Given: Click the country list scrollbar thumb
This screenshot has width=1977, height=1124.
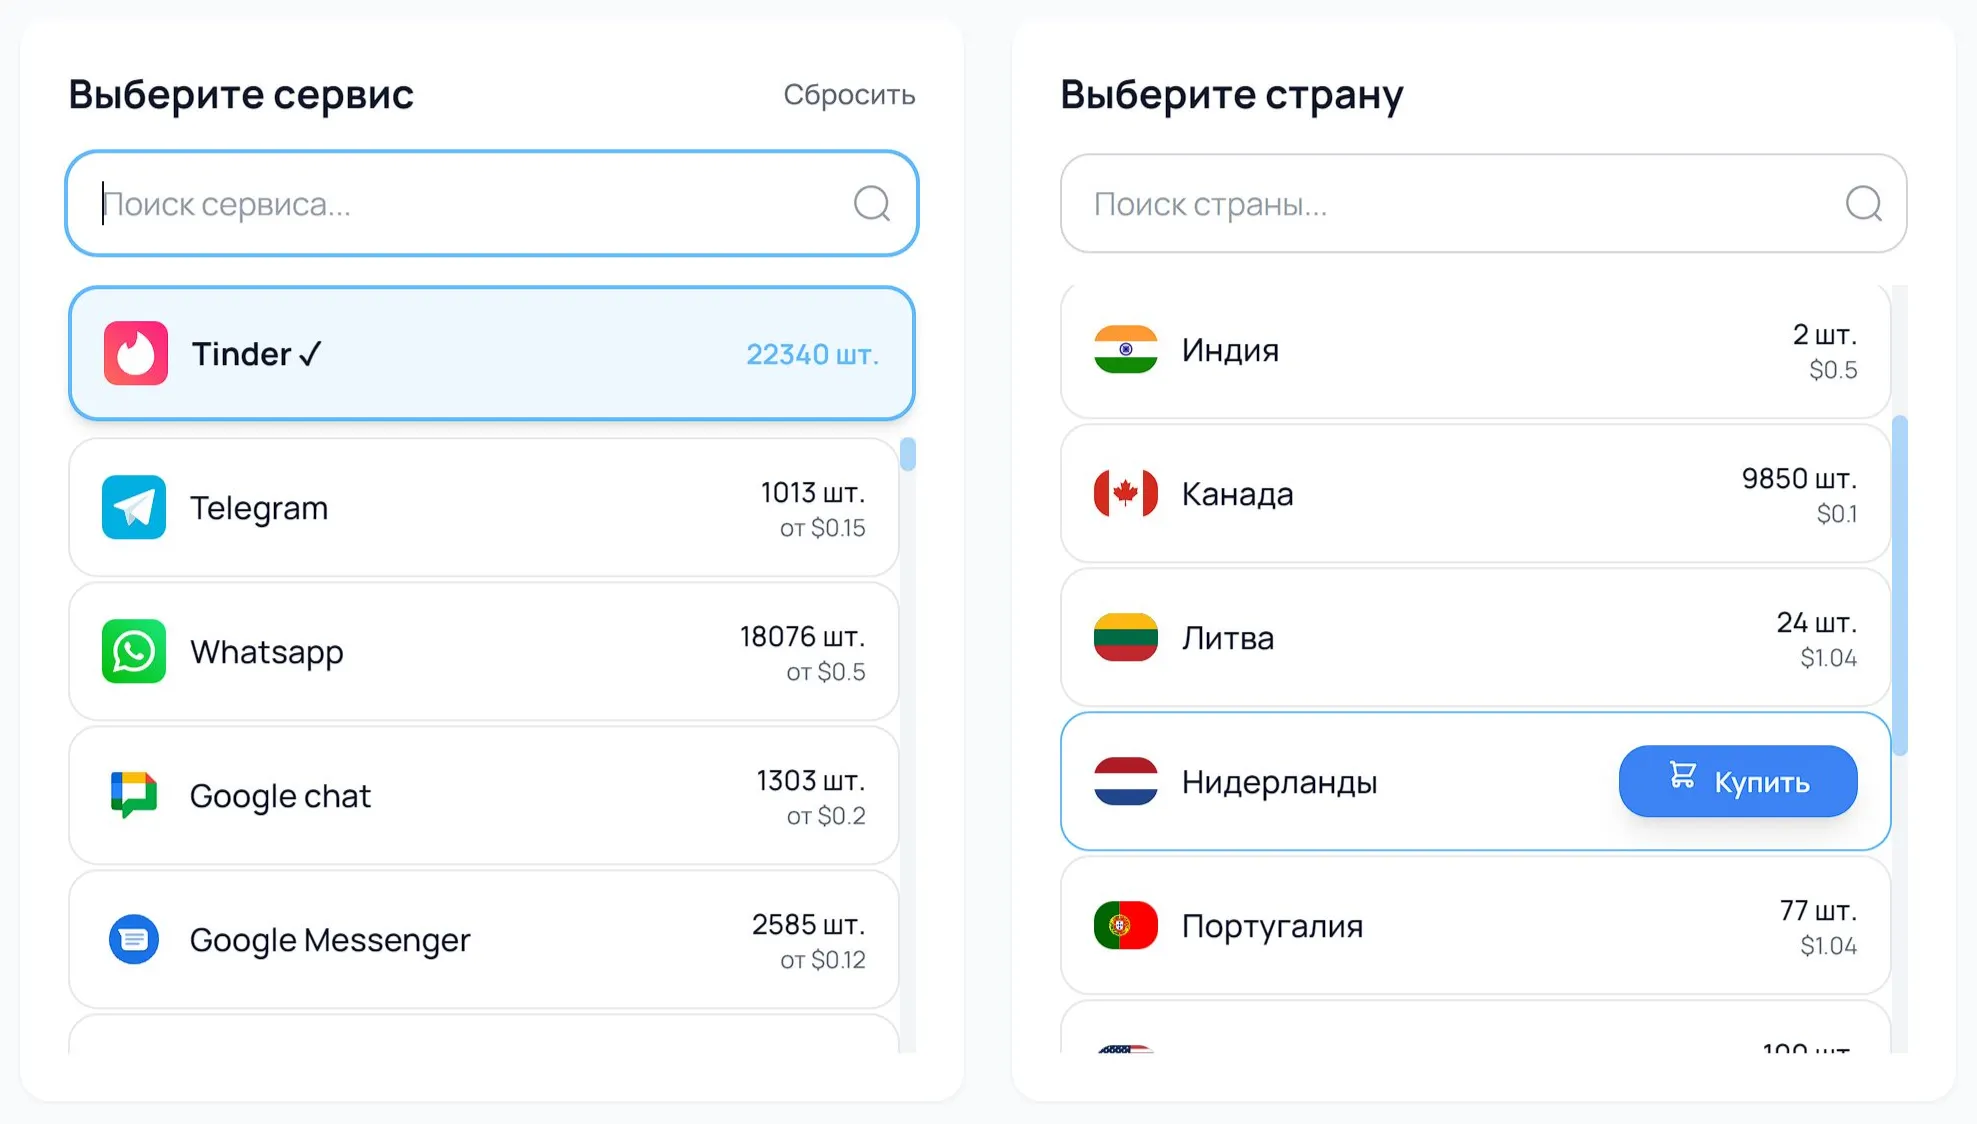Looking at the screenshot, I should click(x=1900, y=585).
